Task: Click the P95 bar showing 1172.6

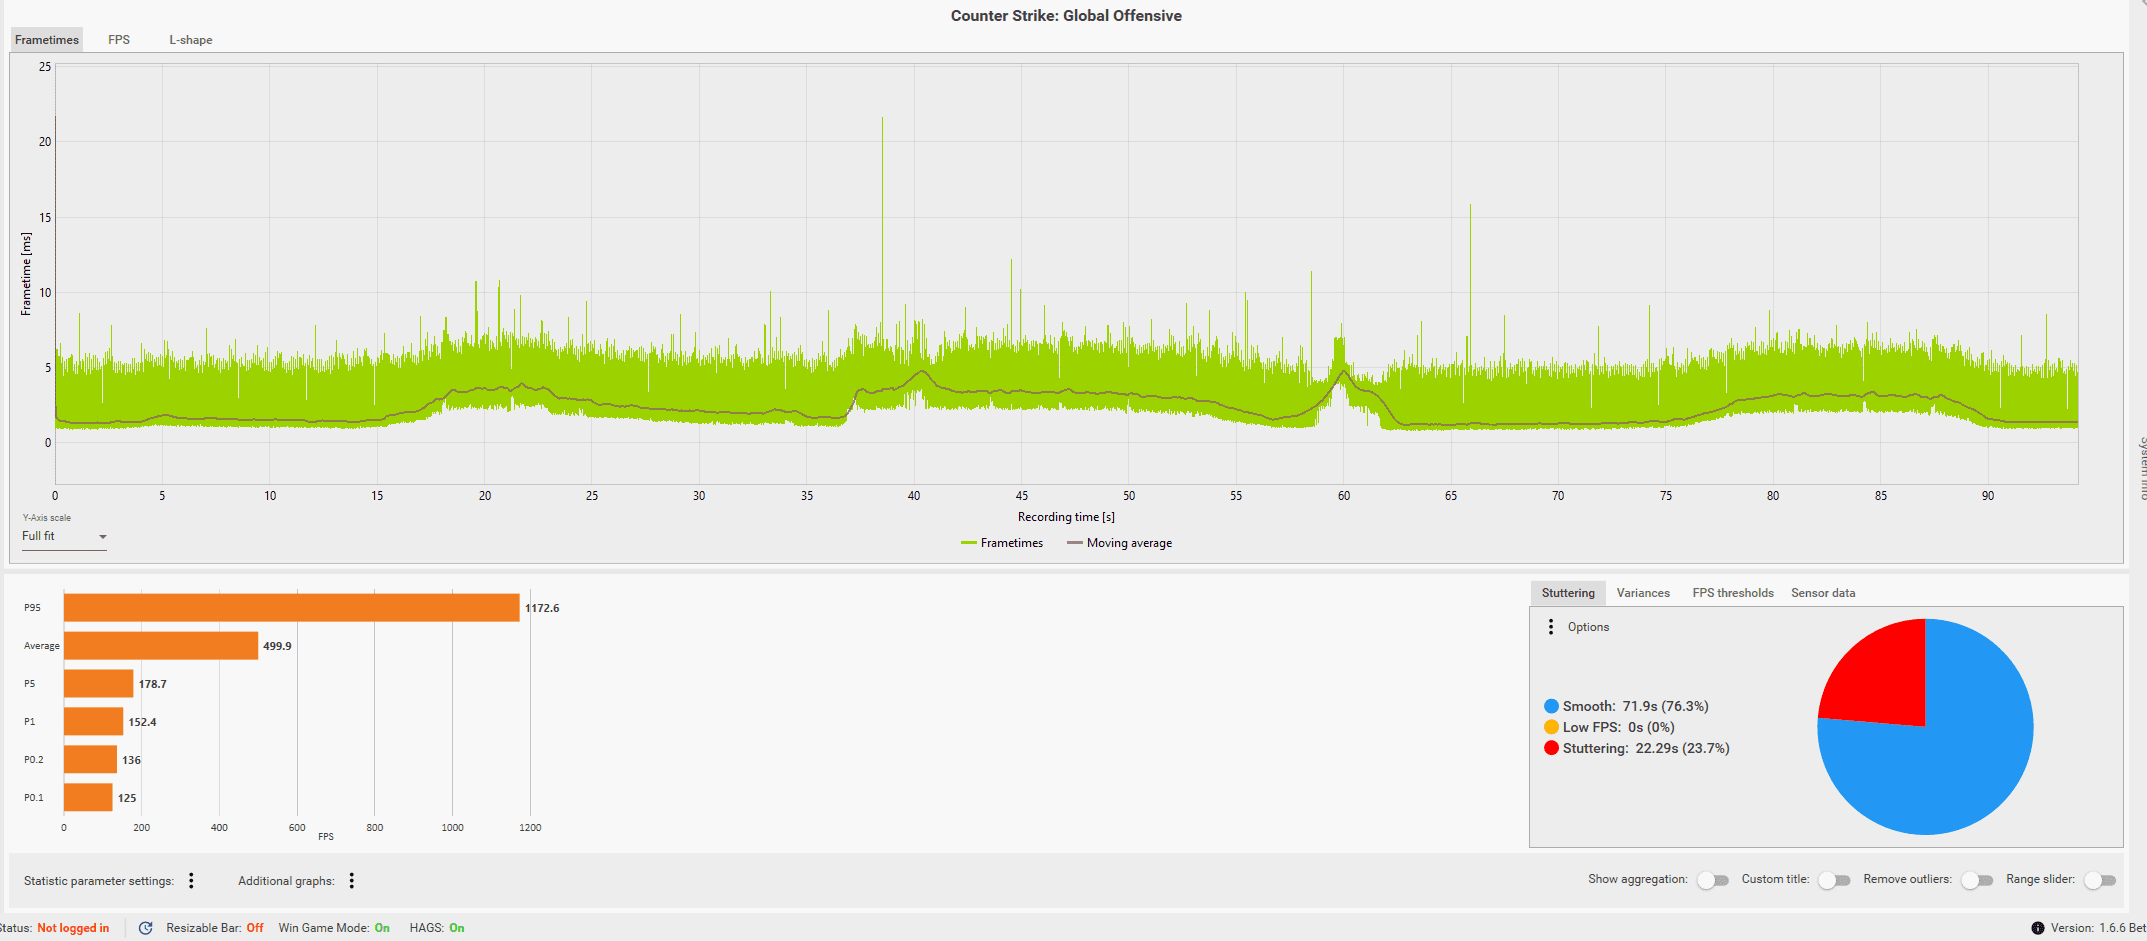Action: [291, 608]
